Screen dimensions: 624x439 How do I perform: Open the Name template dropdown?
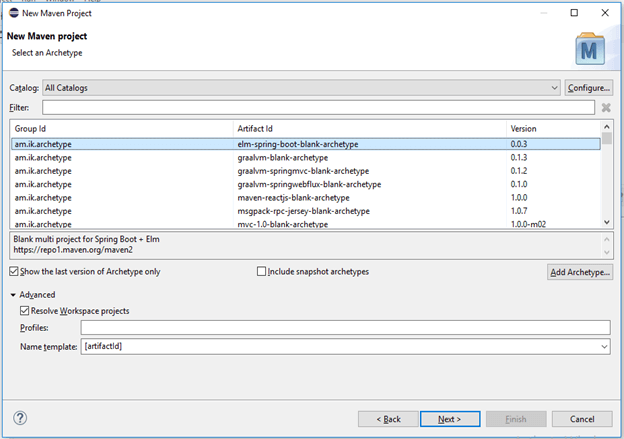click(x=604, y=346)
